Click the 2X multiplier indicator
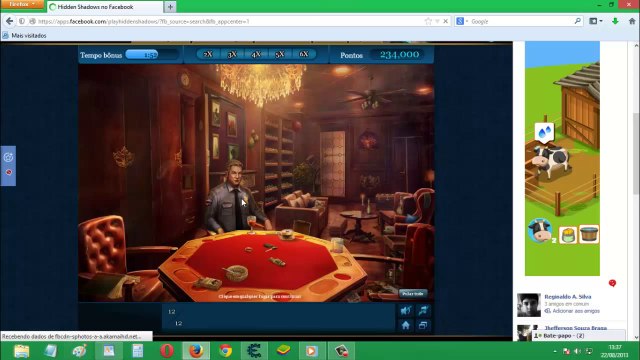The height and width of the screenshot is (360, 640). coord(208,54)
